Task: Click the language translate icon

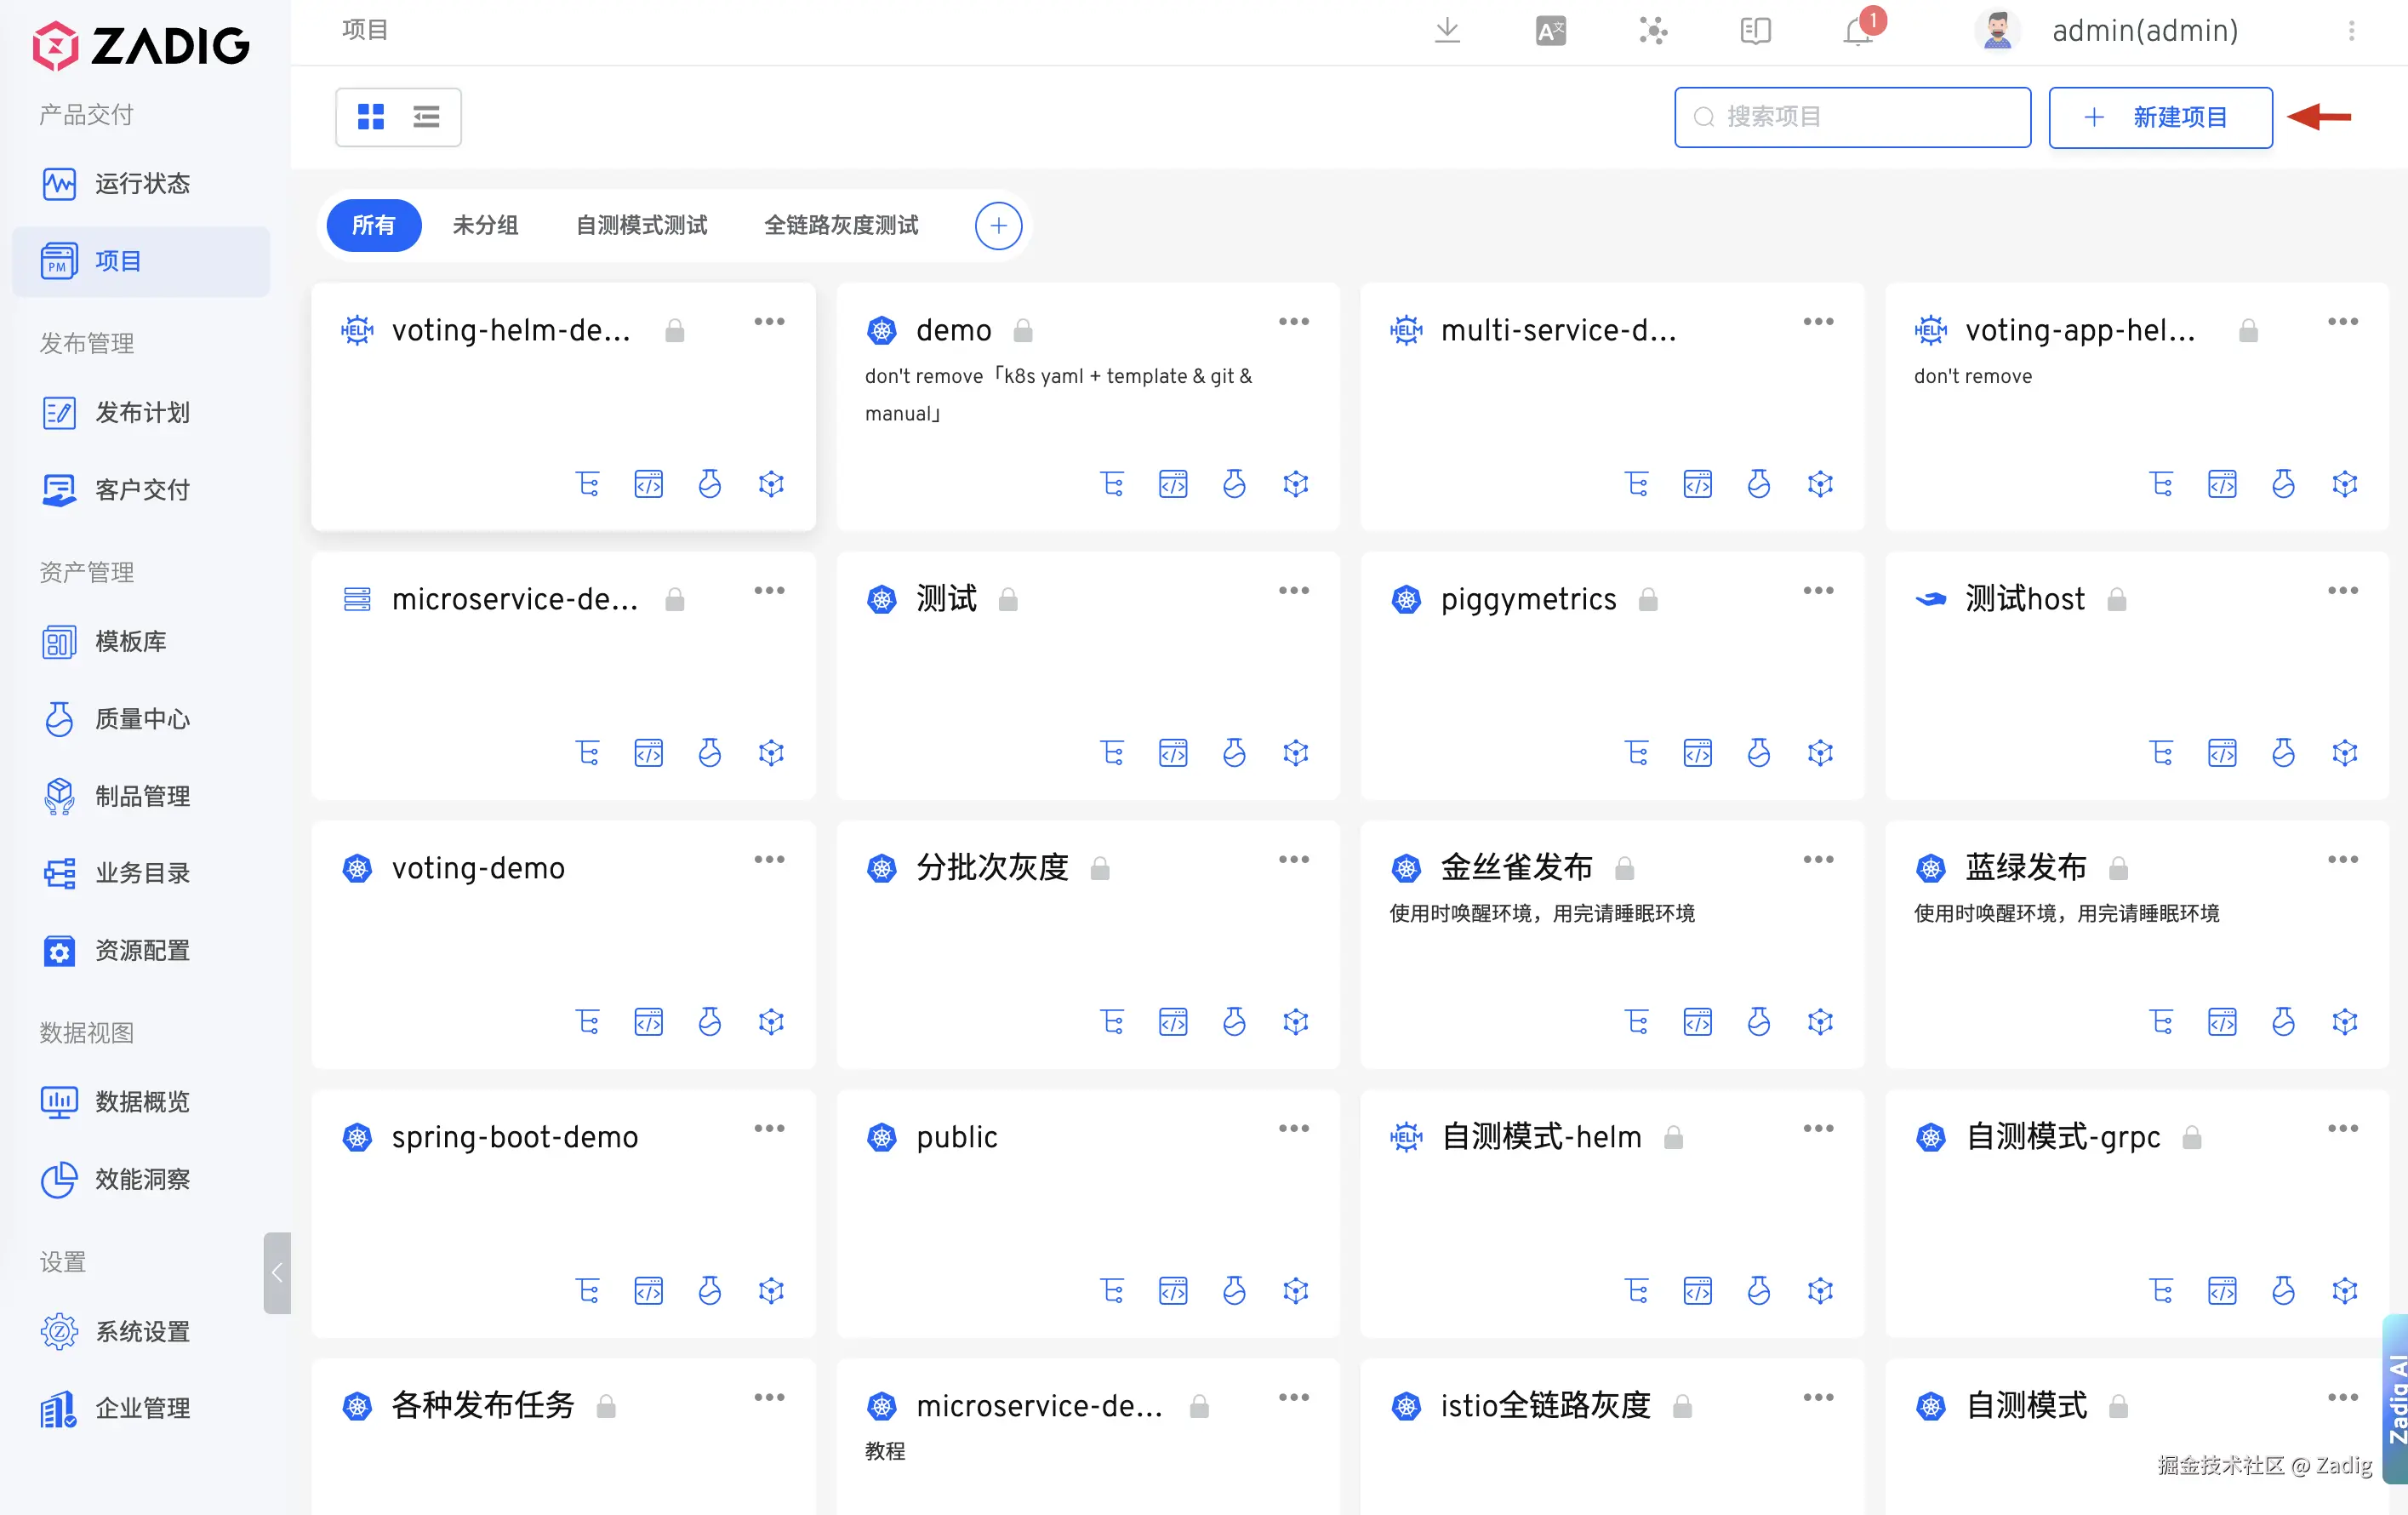Action: click(1550, 31)
